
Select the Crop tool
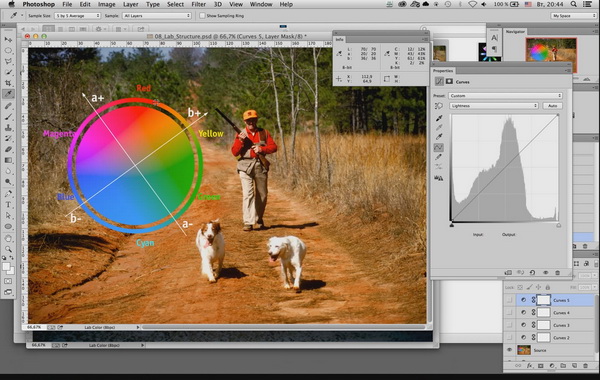[8, 83]
